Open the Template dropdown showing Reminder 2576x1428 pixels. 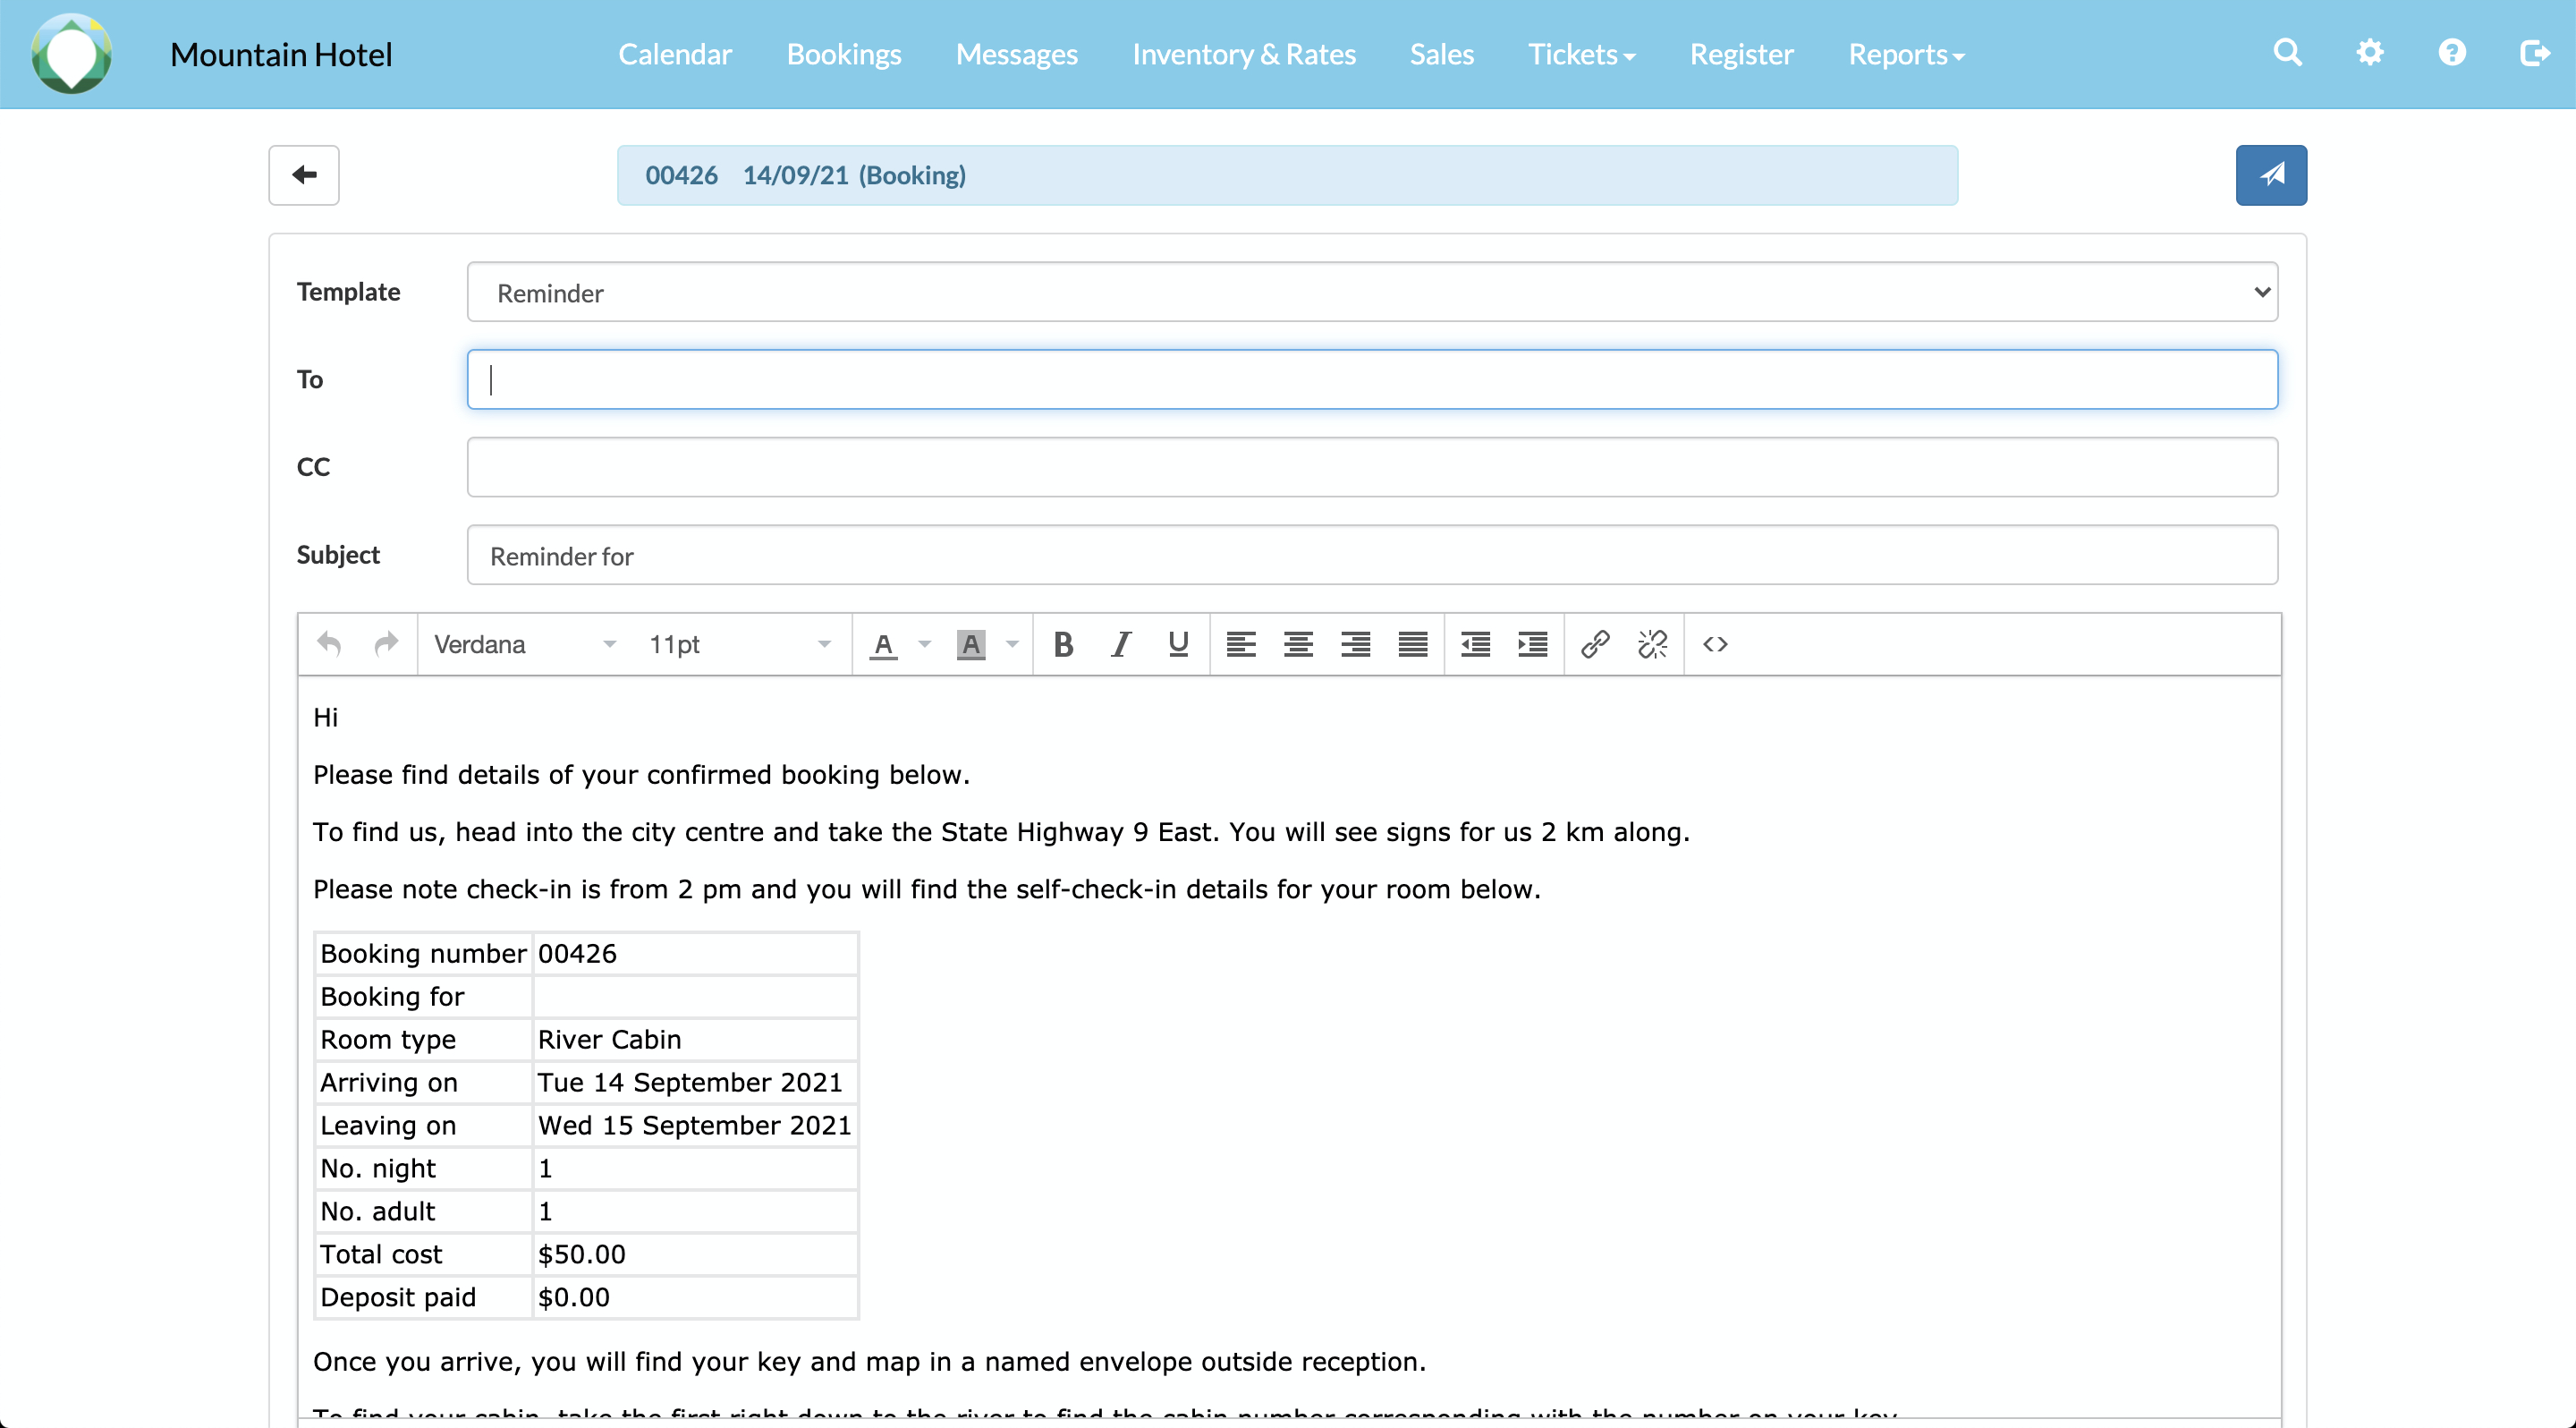(1371, 292)
